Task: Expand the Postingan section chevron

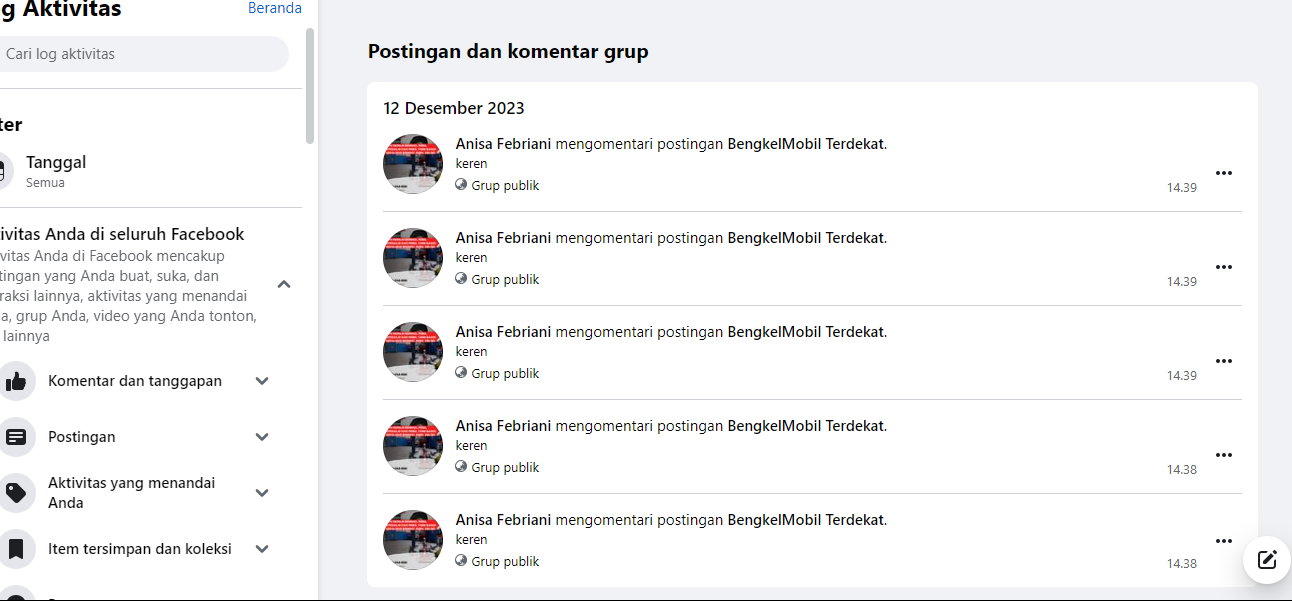Action: tap(262, 437)
